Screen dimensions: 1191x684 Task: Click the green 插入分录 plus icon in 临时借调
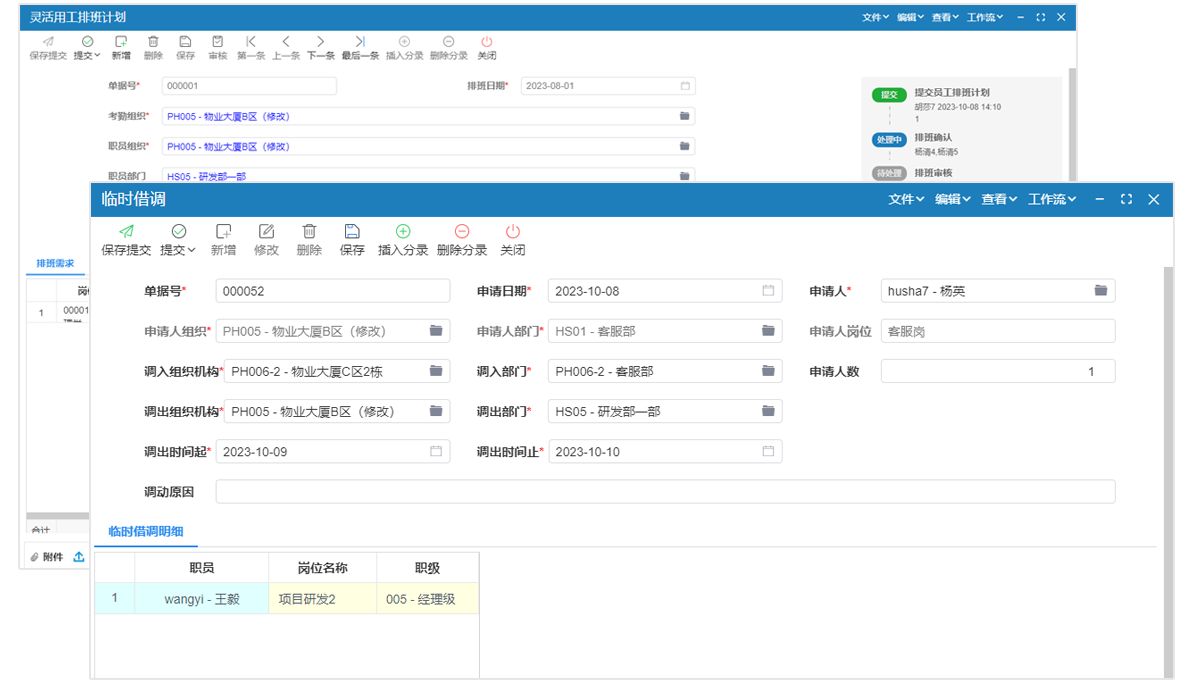(x=403, y=231)
